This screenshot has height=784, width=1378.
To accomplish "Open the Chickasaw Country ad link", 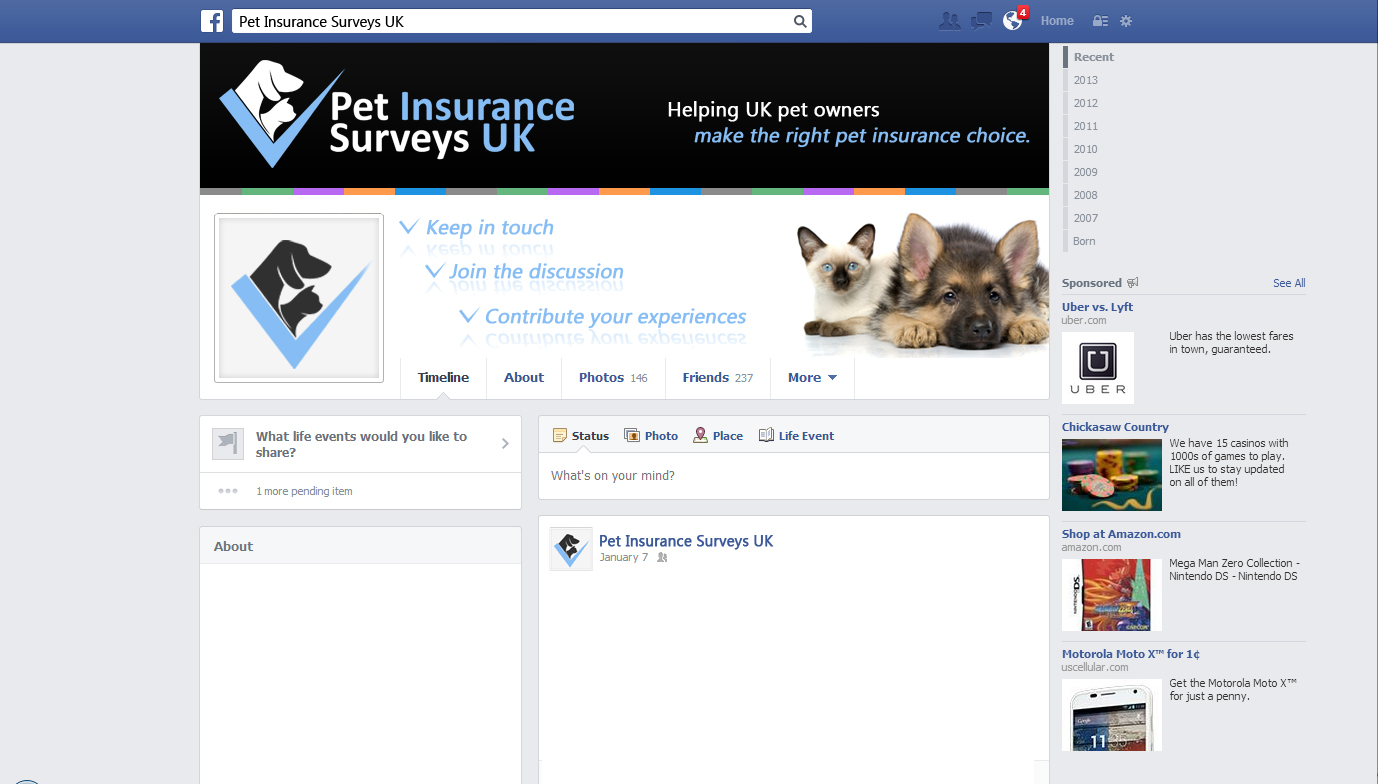I will coord(1115,427).
